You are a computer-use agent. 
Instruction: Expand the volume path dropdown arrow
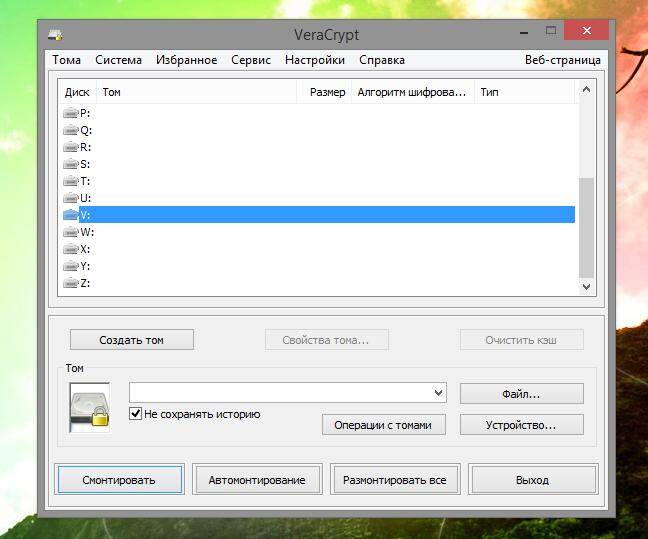tap(438, 392)
